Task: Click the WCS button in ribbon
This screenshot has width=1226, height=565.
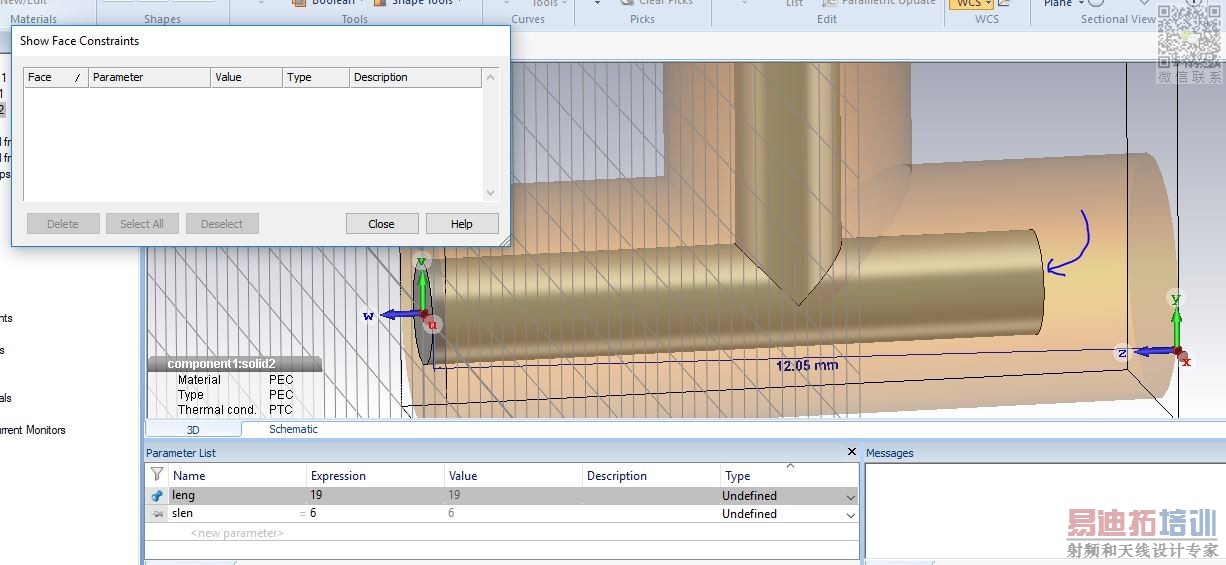Action: (x=968, y=3)
